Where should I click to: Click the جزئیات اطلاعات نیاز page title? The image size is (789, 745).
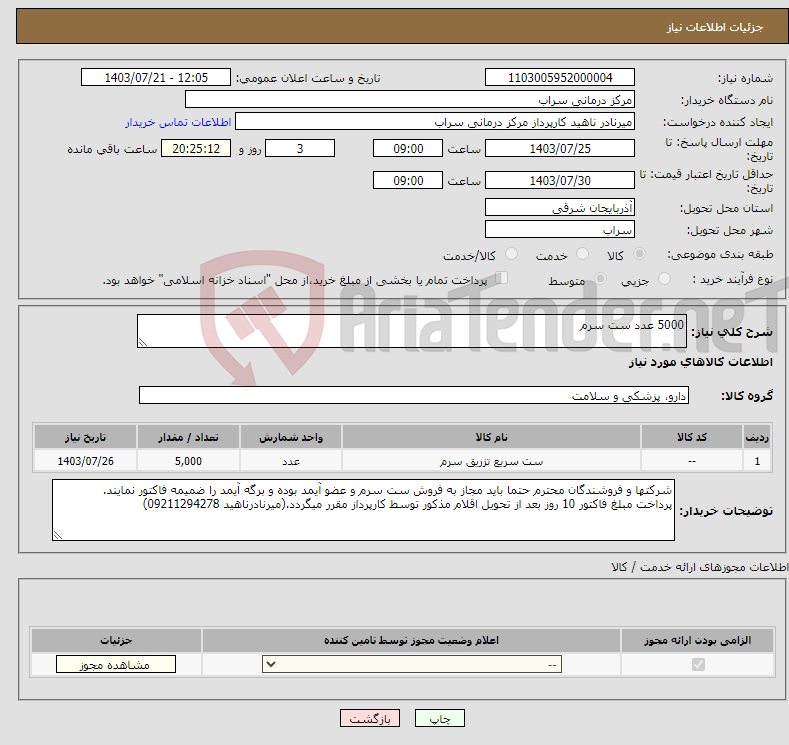(715, 27)
